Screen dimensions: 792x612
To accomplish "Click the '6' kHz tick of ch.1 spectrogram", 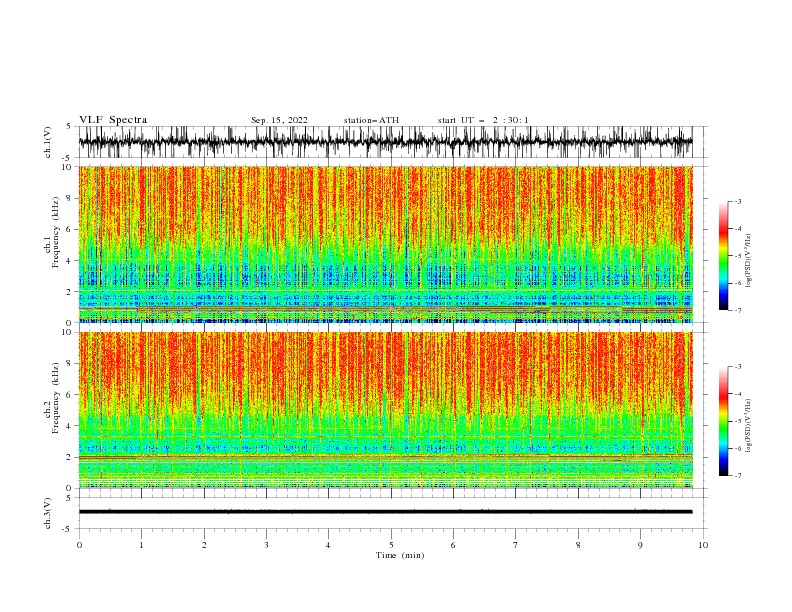I will [70, 229].
